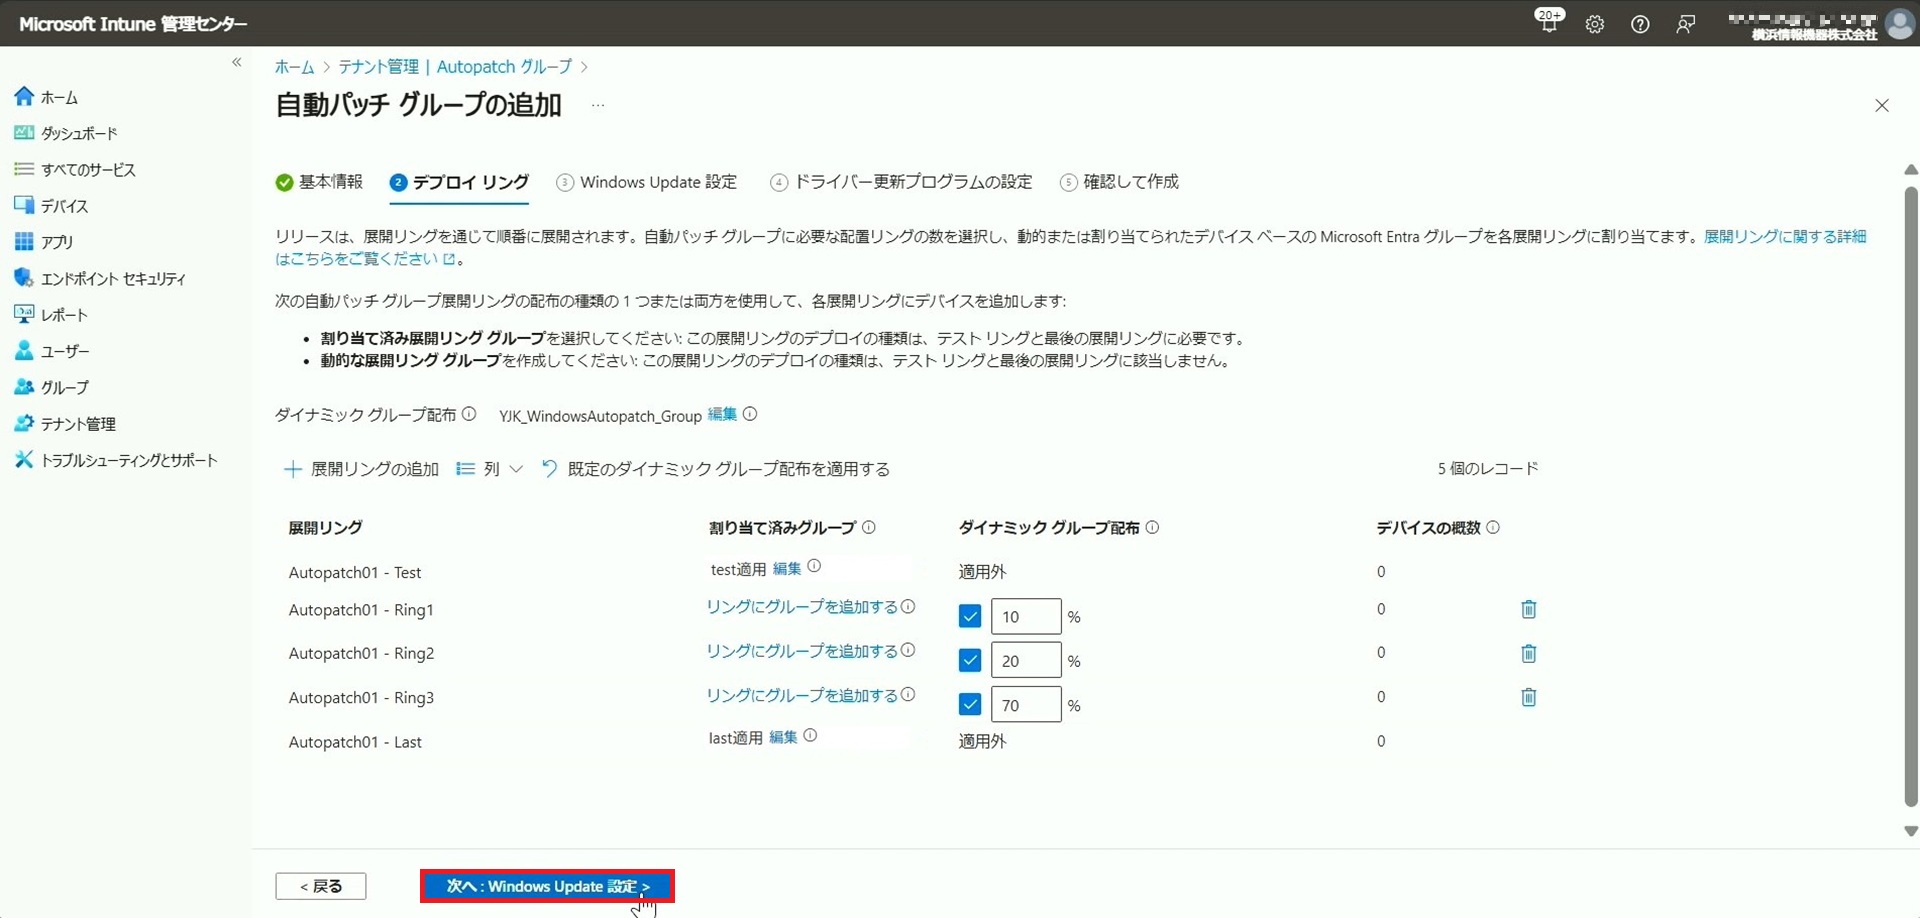This screenshot has height=918, width=1920.
Task: Click リングにグループを追加する for Ring2
Action: click(802, 651)
